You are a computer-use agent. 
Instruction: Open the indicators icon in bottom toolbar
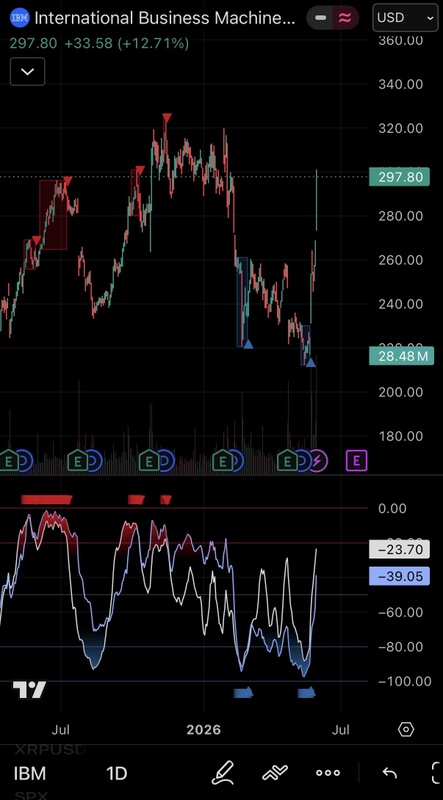click(275, 773)
